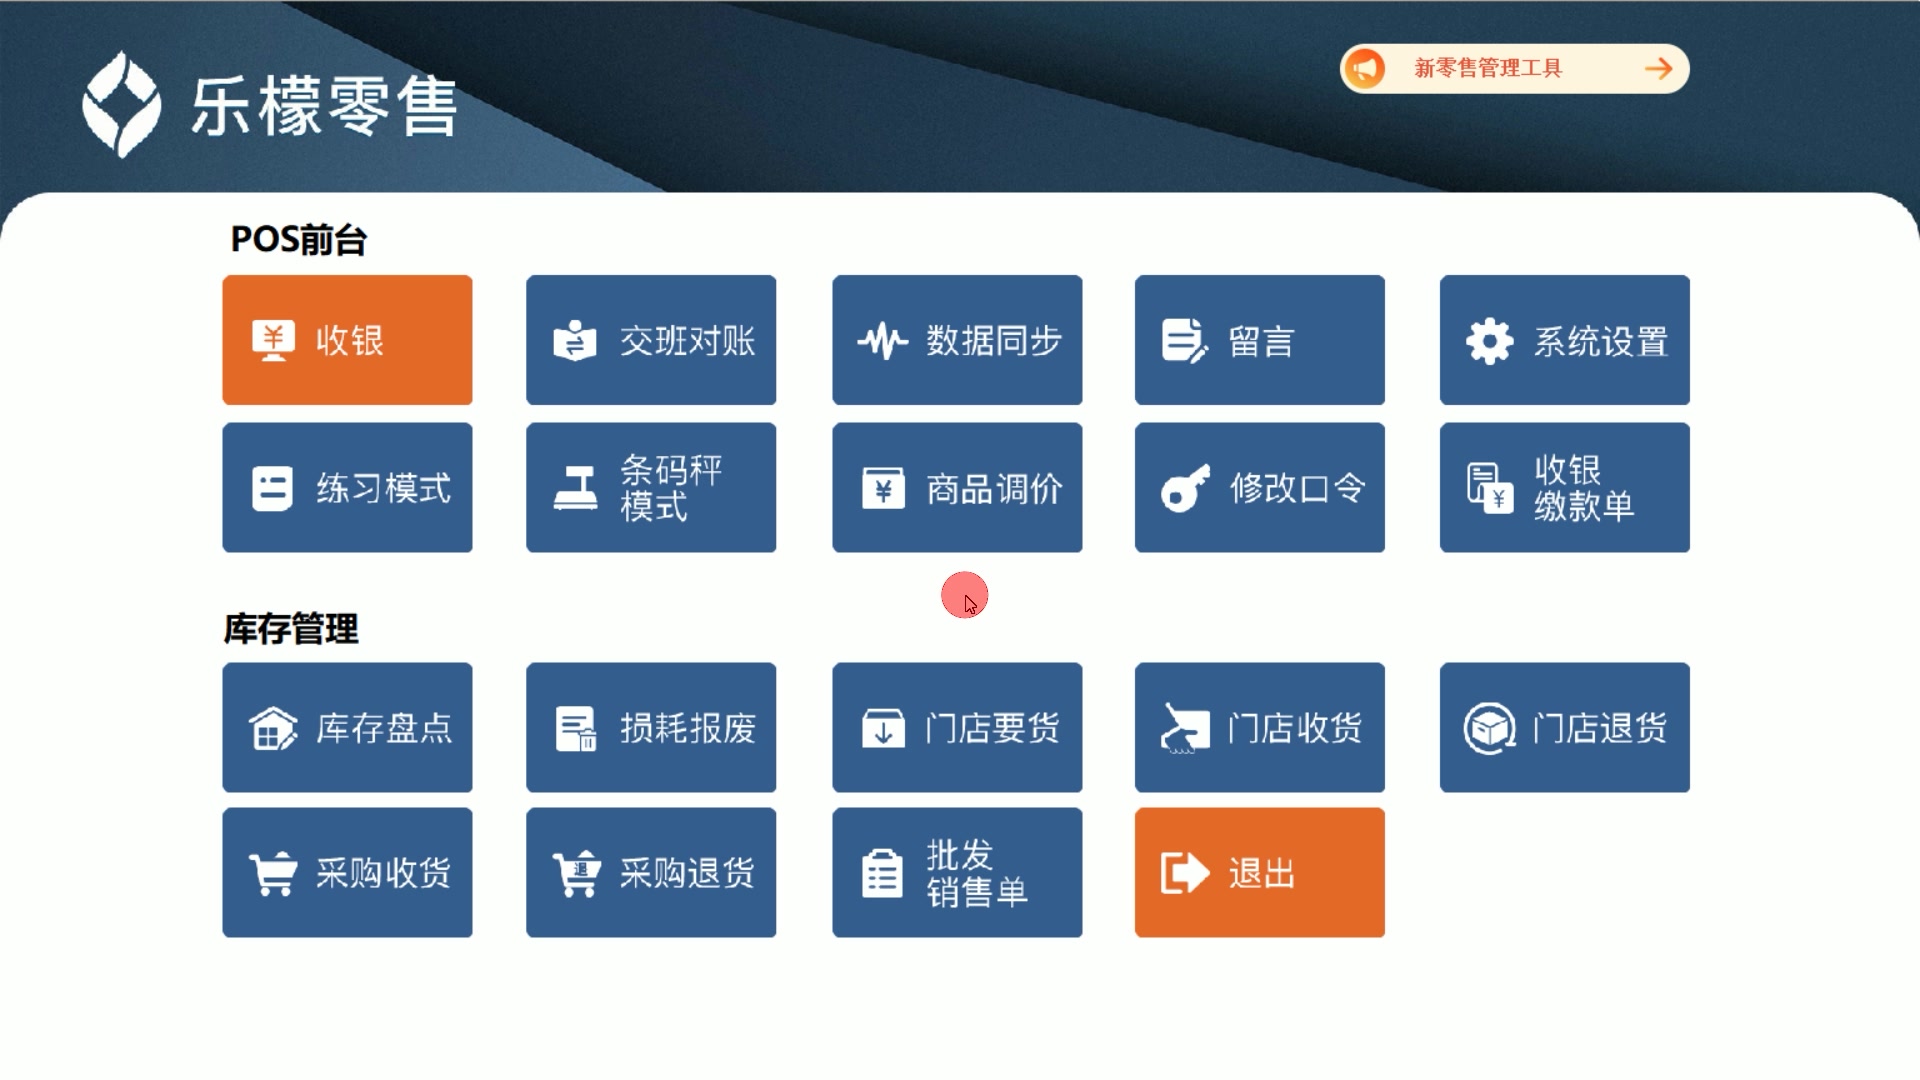Open 门店退货 tile label
This screenshot has width=1920, height=1080.
[1600, 728]
